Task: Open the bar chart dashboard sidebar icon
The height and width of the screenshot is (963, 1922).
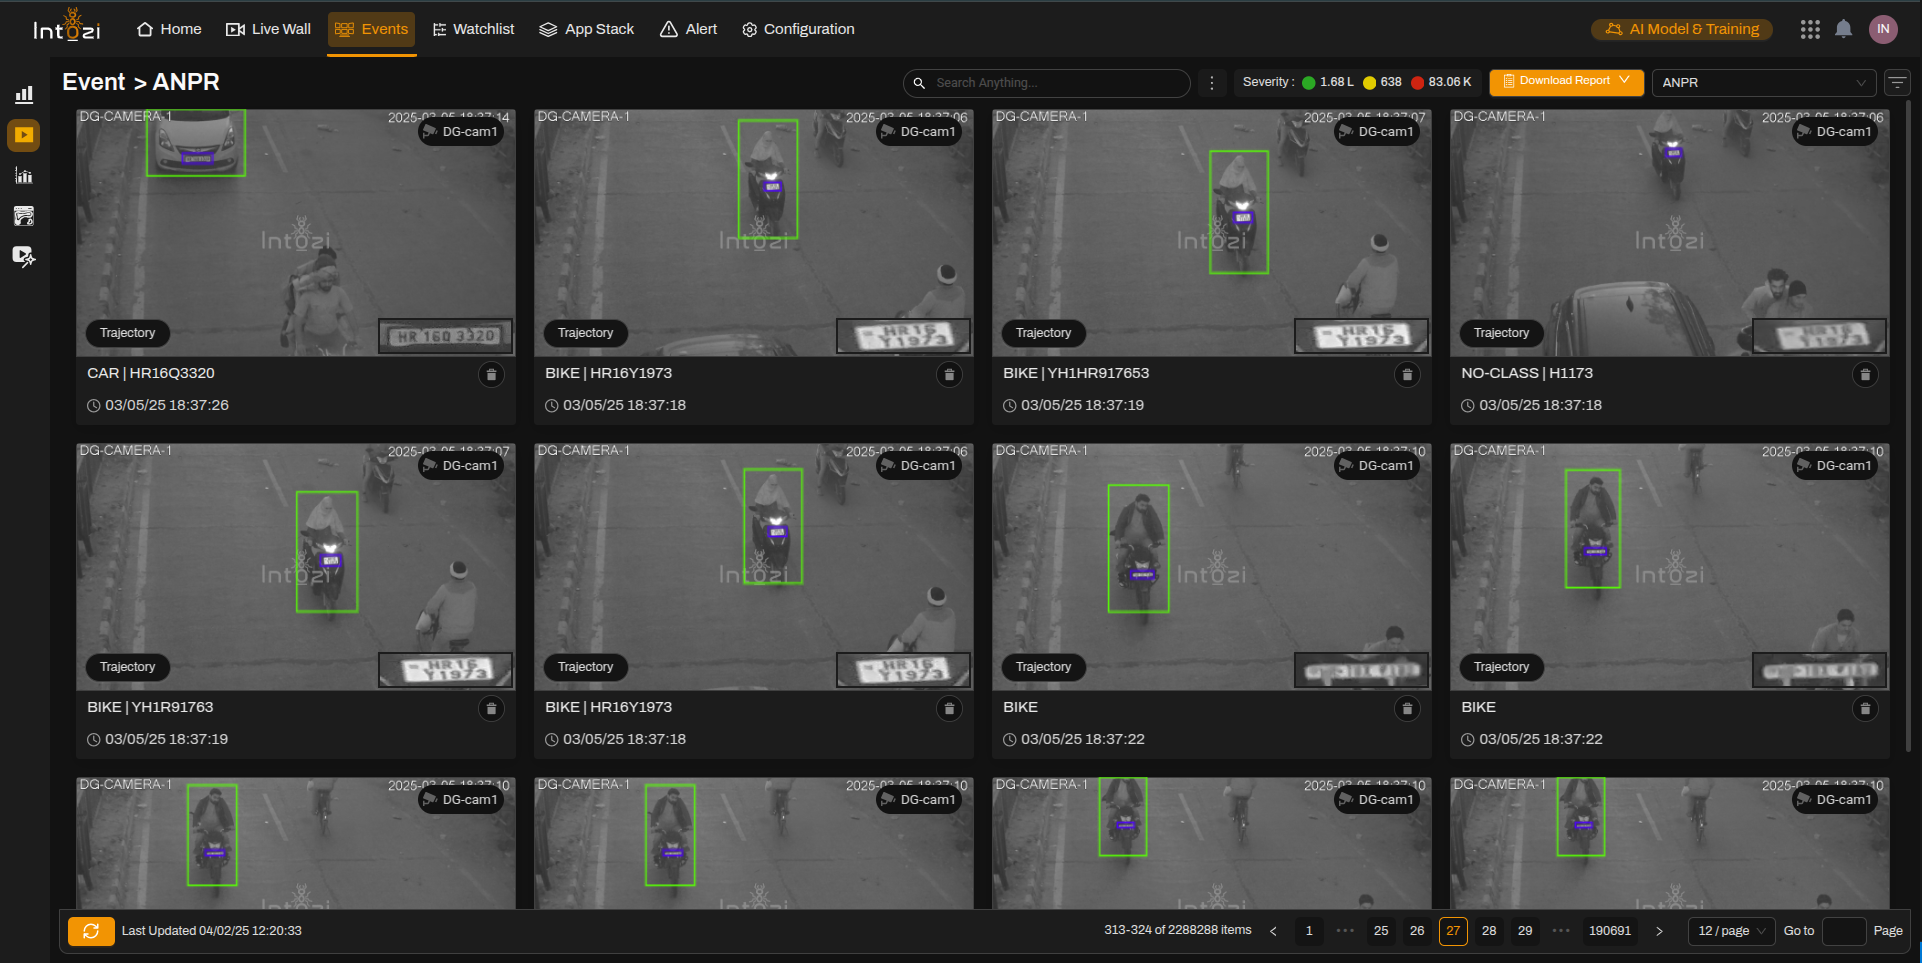Action: pos(24,94)
